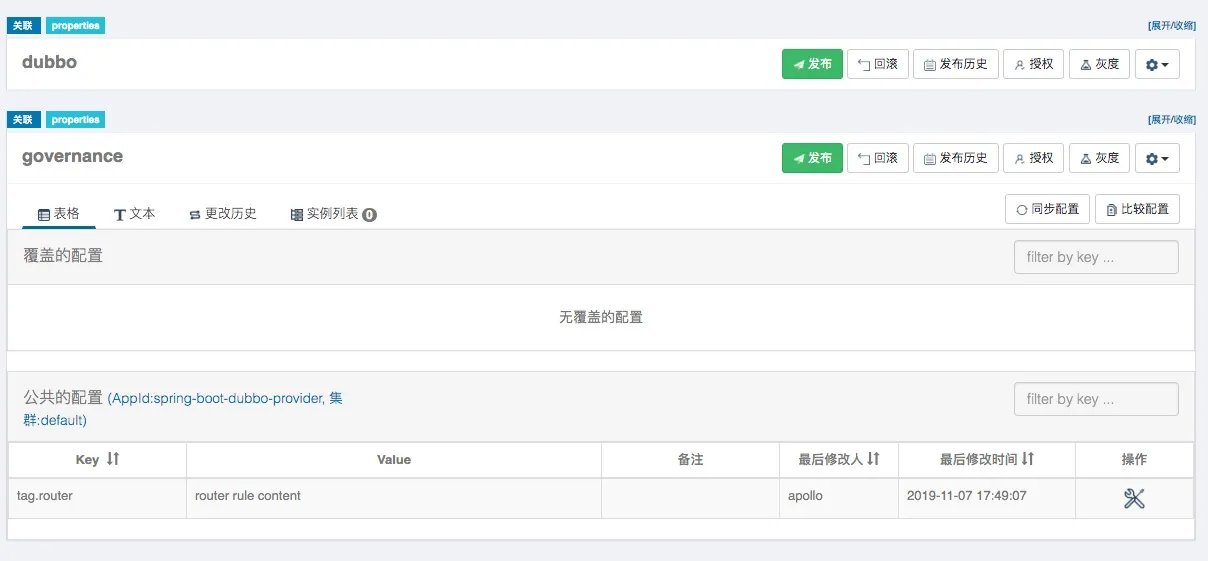Toggle 展开/收缩 expand-collapse for governance
1208x561 pixels.
tap(1171, 120)
